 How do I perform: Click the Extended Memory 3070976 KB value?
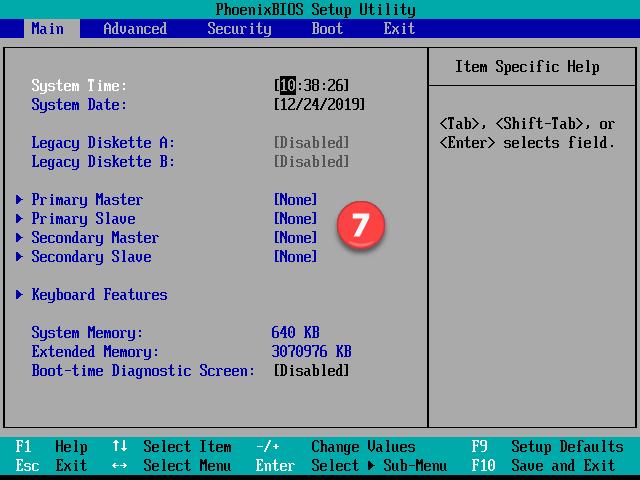tap(311, 351)
